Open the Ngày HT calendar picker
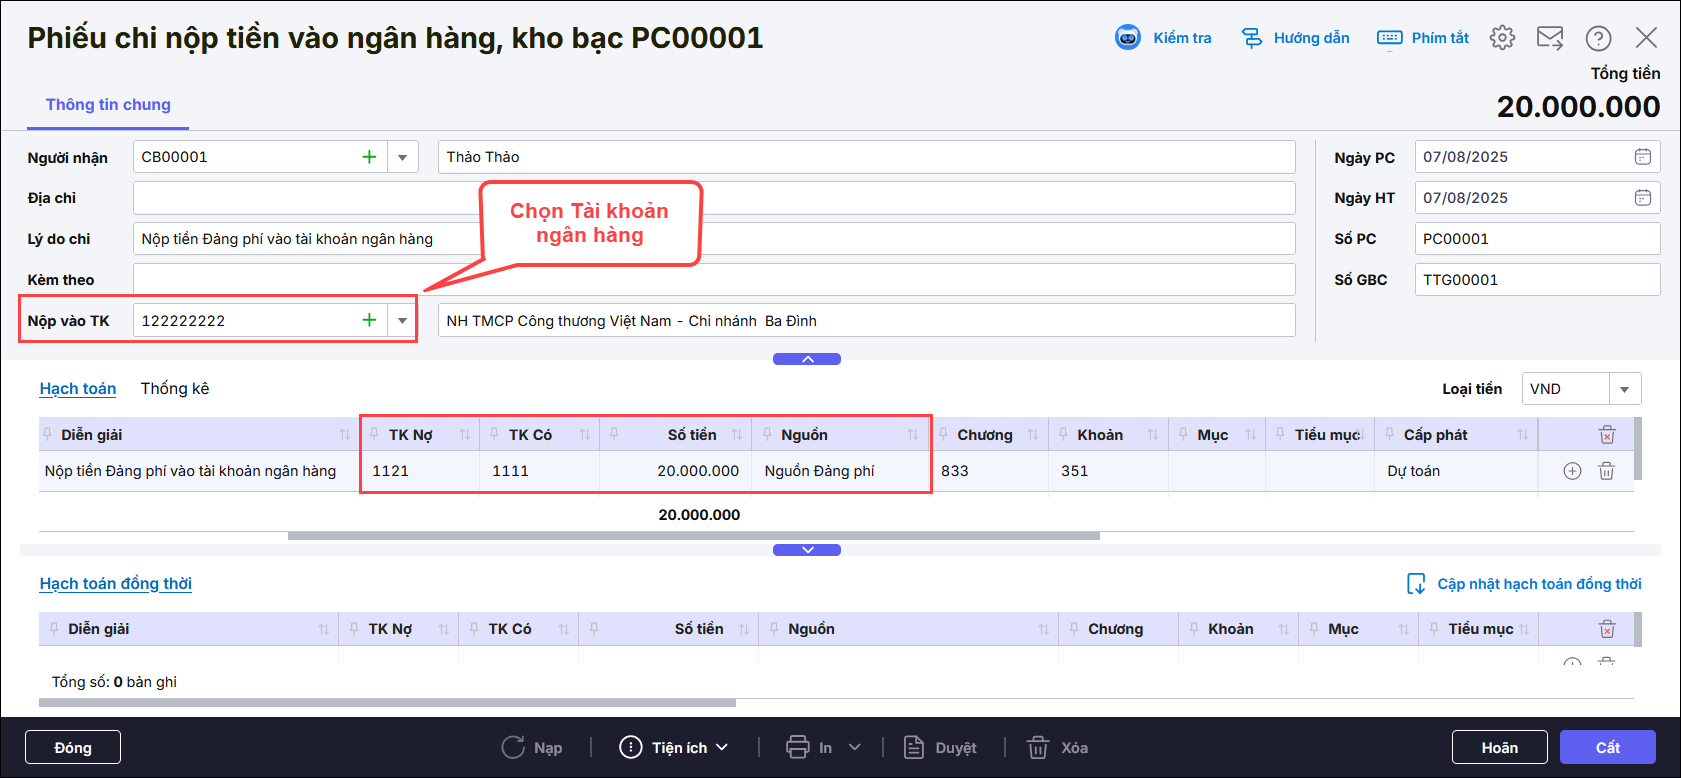 click(1642, 198)
